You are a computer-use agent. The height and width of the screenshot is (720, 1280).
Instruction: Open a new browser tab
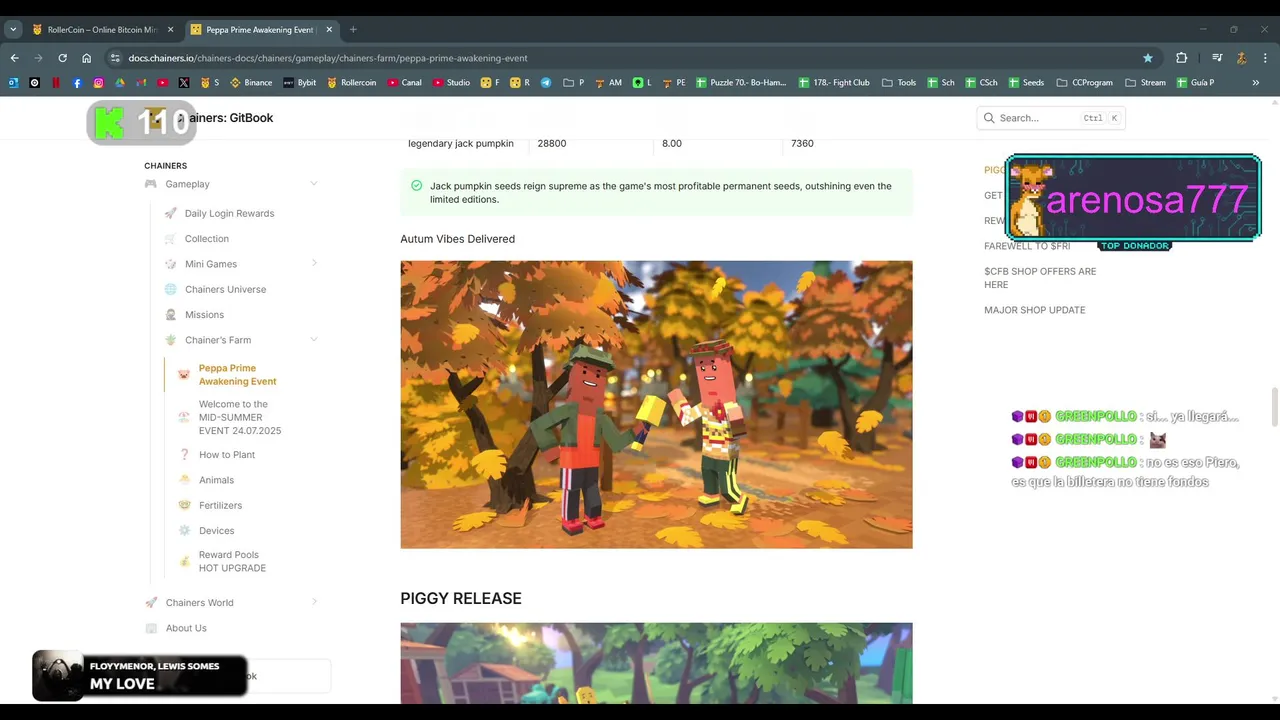click(353, 29)
